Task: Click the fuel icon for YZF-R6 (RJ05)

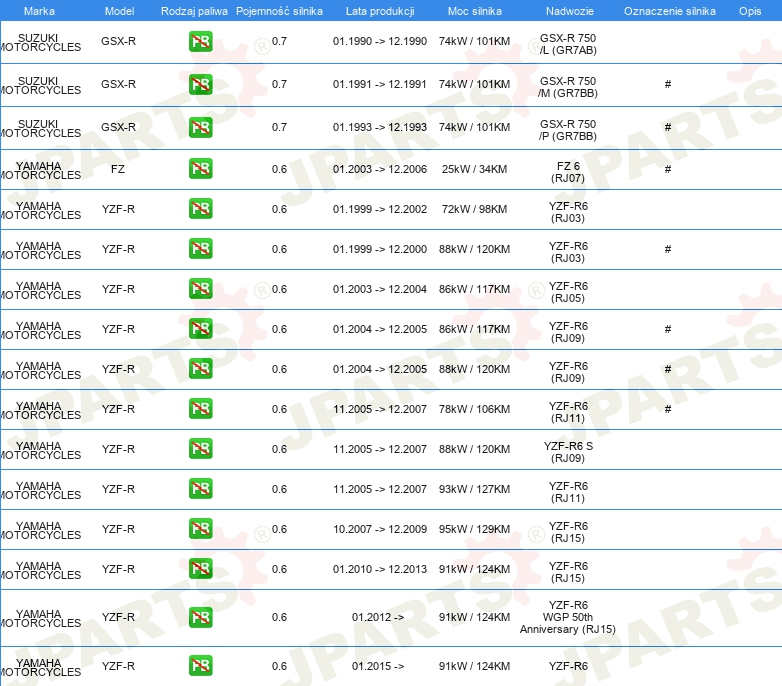Action: coord(200,289)
